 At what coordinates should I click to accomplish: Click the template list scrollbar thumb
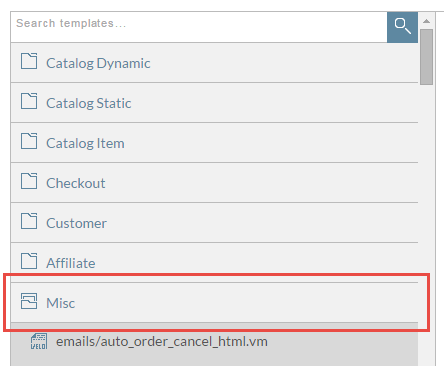426,57
